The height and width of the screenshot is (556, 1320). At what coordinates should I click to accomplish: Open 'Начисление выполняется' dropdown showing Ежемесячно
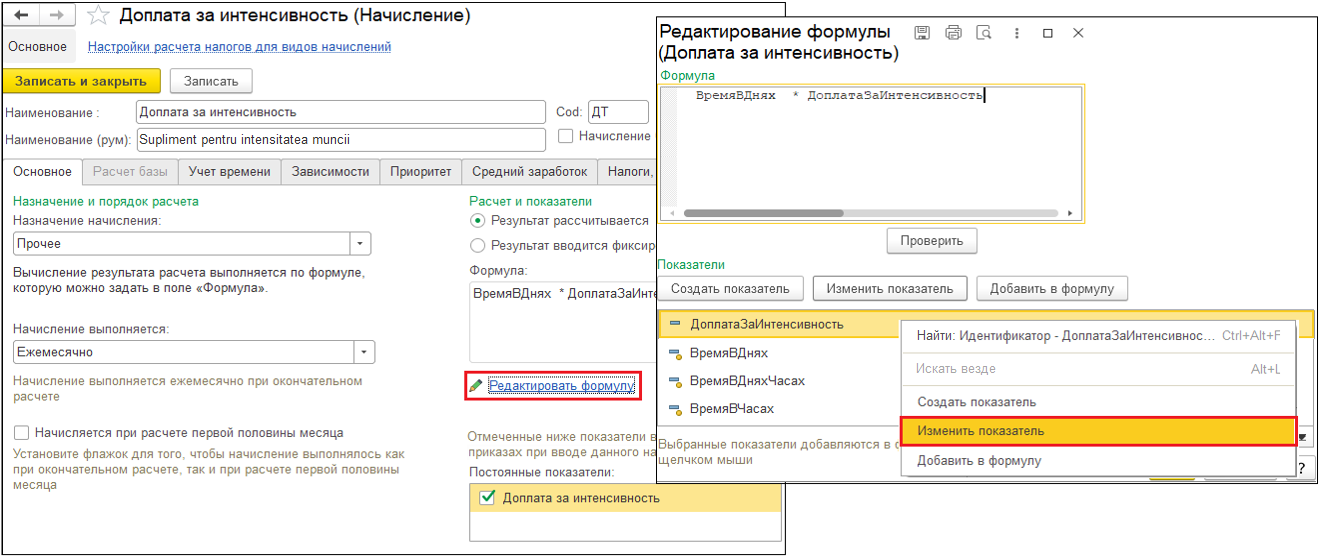pos(365,352)
